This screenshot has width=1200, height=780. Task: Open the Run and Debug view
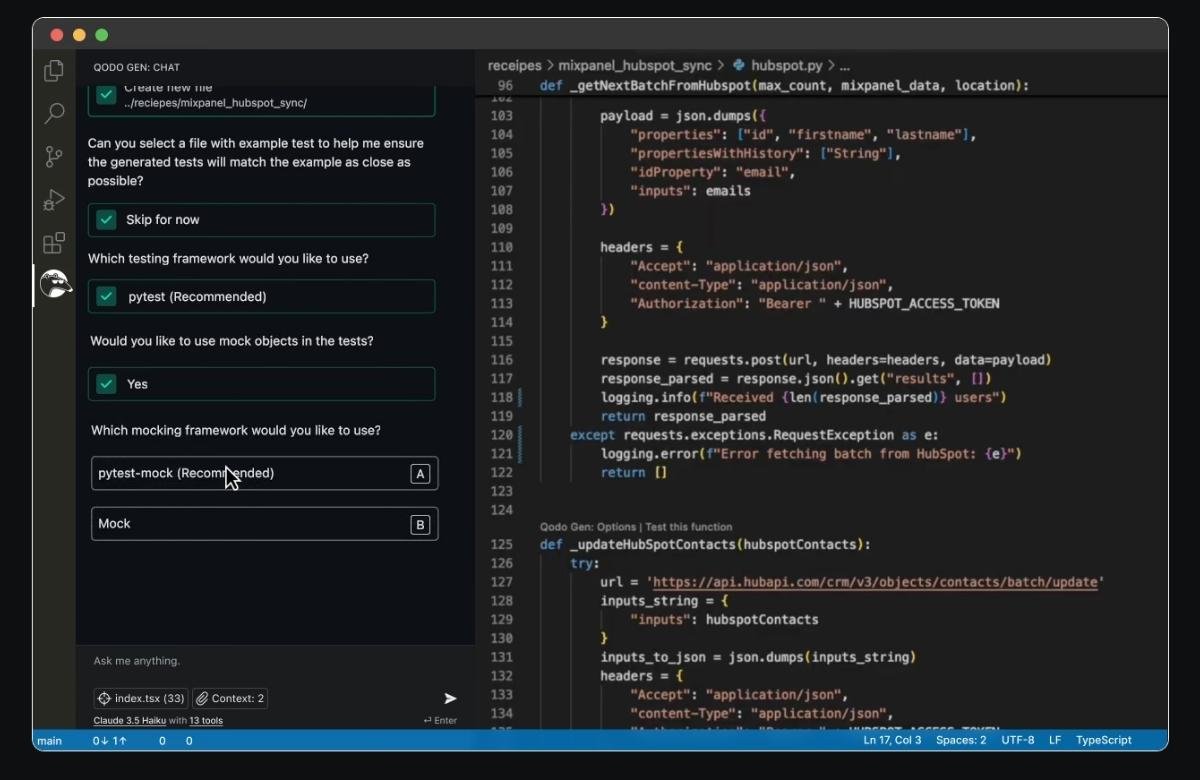pyautogui.click(x=54, y=200)
